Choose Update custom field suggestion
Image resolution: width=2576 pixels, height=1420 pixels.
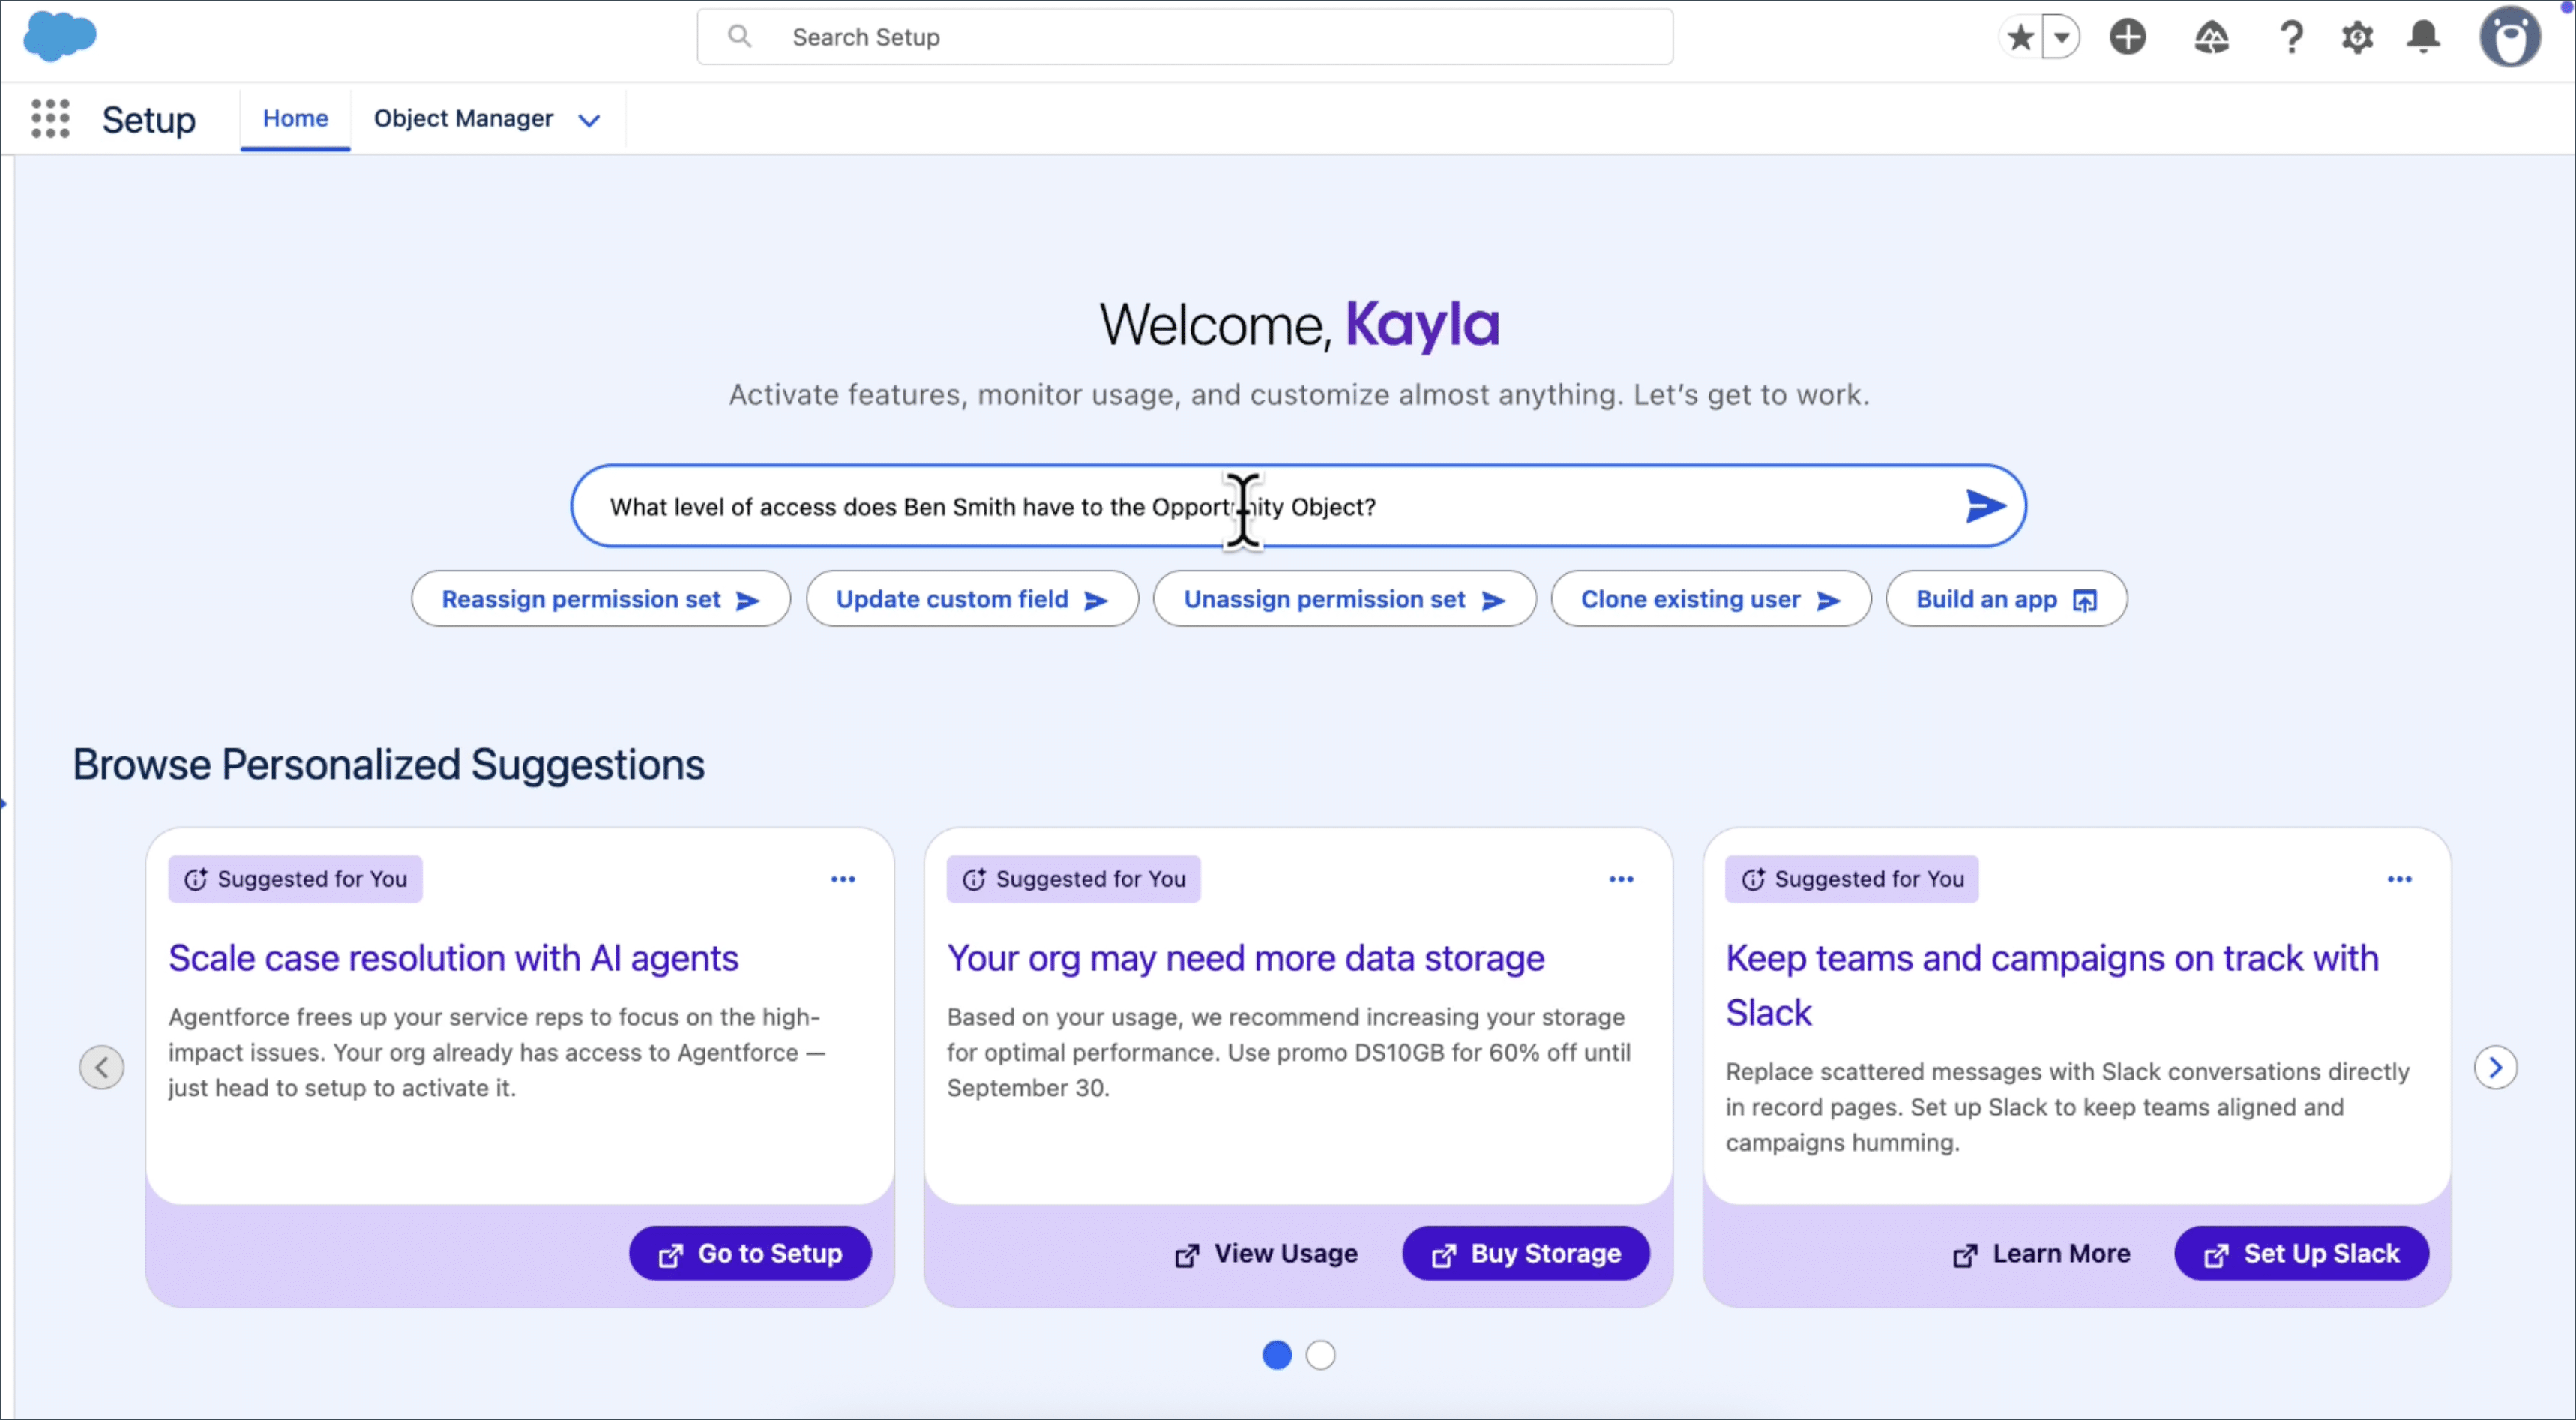pyautogui.click(x=972, y=599)
